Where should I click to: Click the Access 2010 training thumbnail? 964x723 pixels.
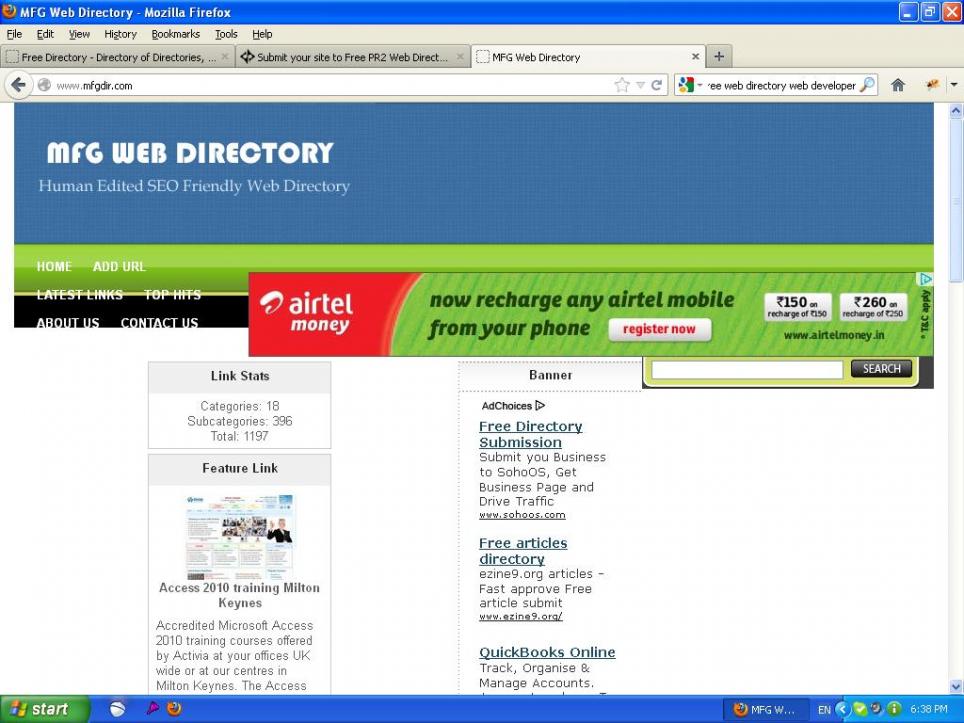(x=240, y=536)
